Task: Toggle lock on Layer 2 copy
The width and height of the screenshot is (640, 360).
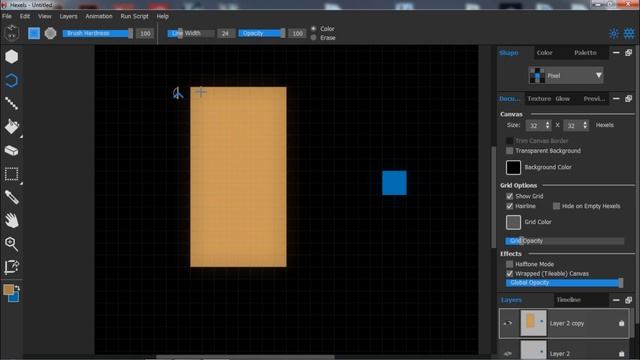Action: (x=622, y=323)
